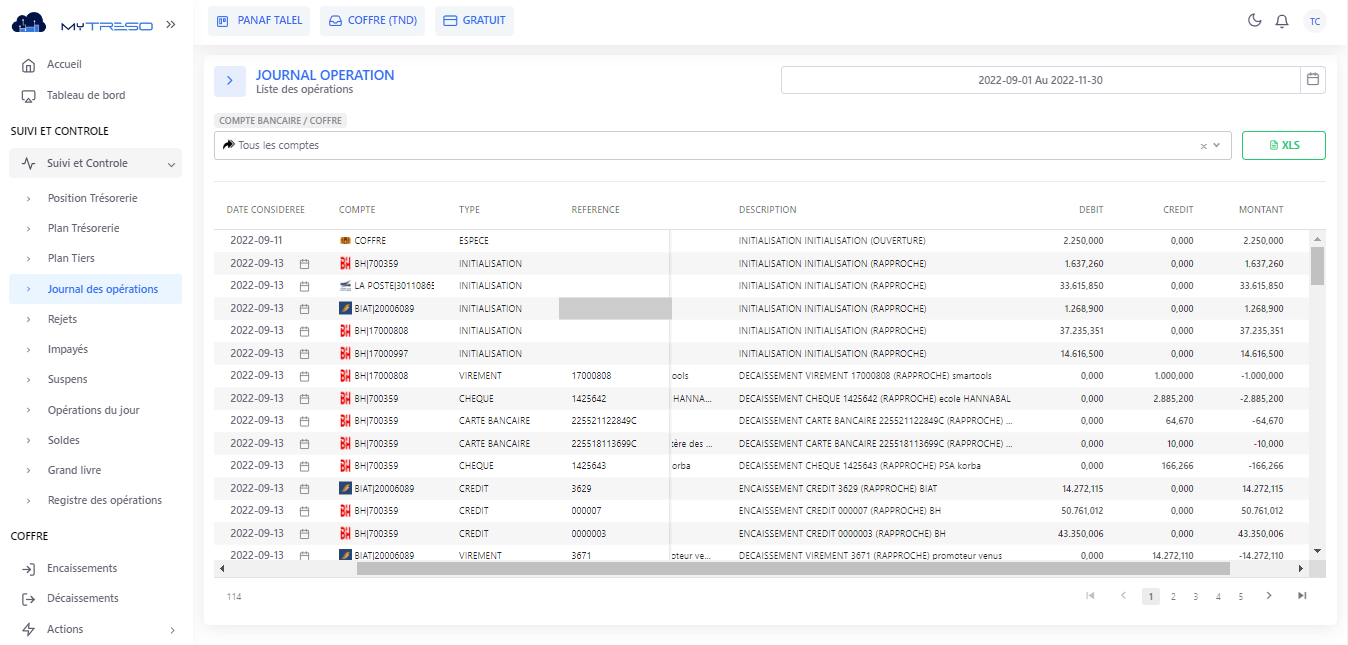Click BH logo on cheque 1425643 row

click(345, 466)
